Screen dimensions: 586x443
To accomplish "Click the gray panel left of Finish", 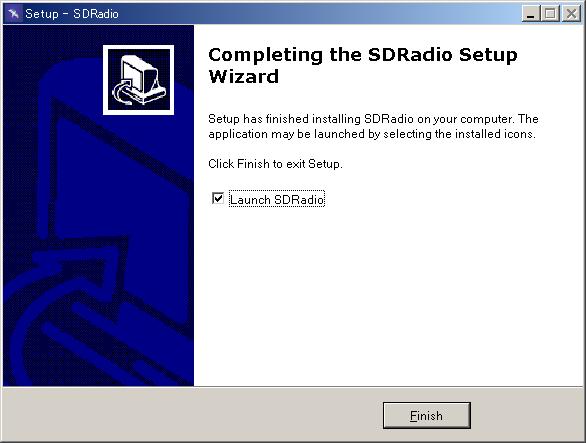I will click(x=191, y=415).
